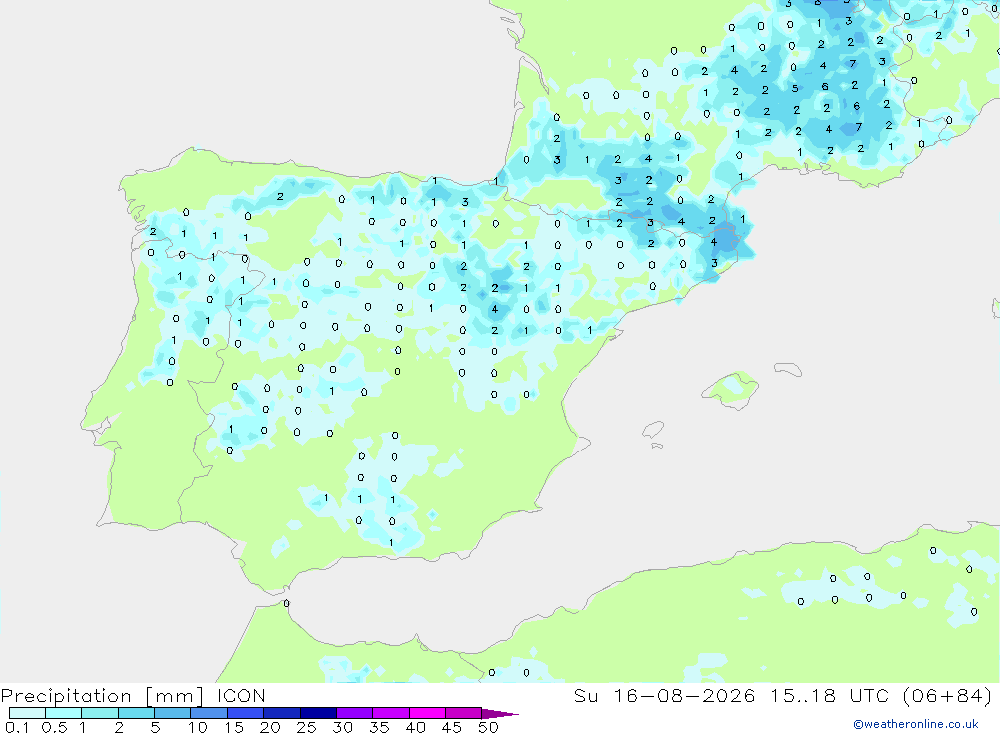Click the legend label "0.5"
The image size is (1000, 733).
pyautogui.click(x=55, y=727)
